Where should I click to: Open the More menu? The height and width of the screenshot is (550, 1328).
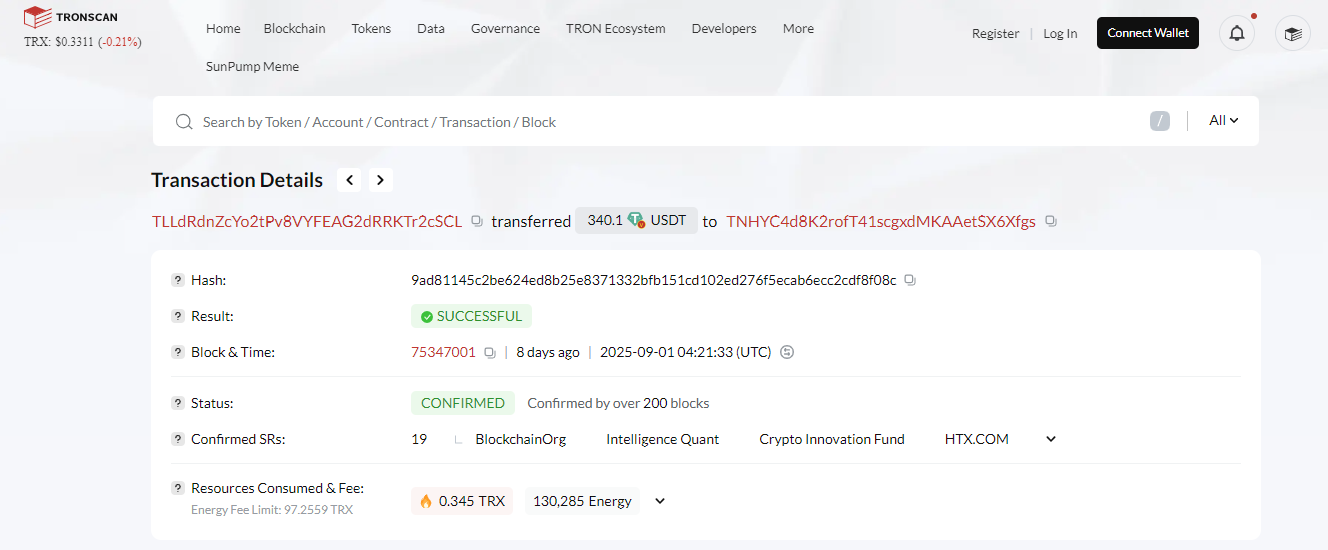click(798, 28)
